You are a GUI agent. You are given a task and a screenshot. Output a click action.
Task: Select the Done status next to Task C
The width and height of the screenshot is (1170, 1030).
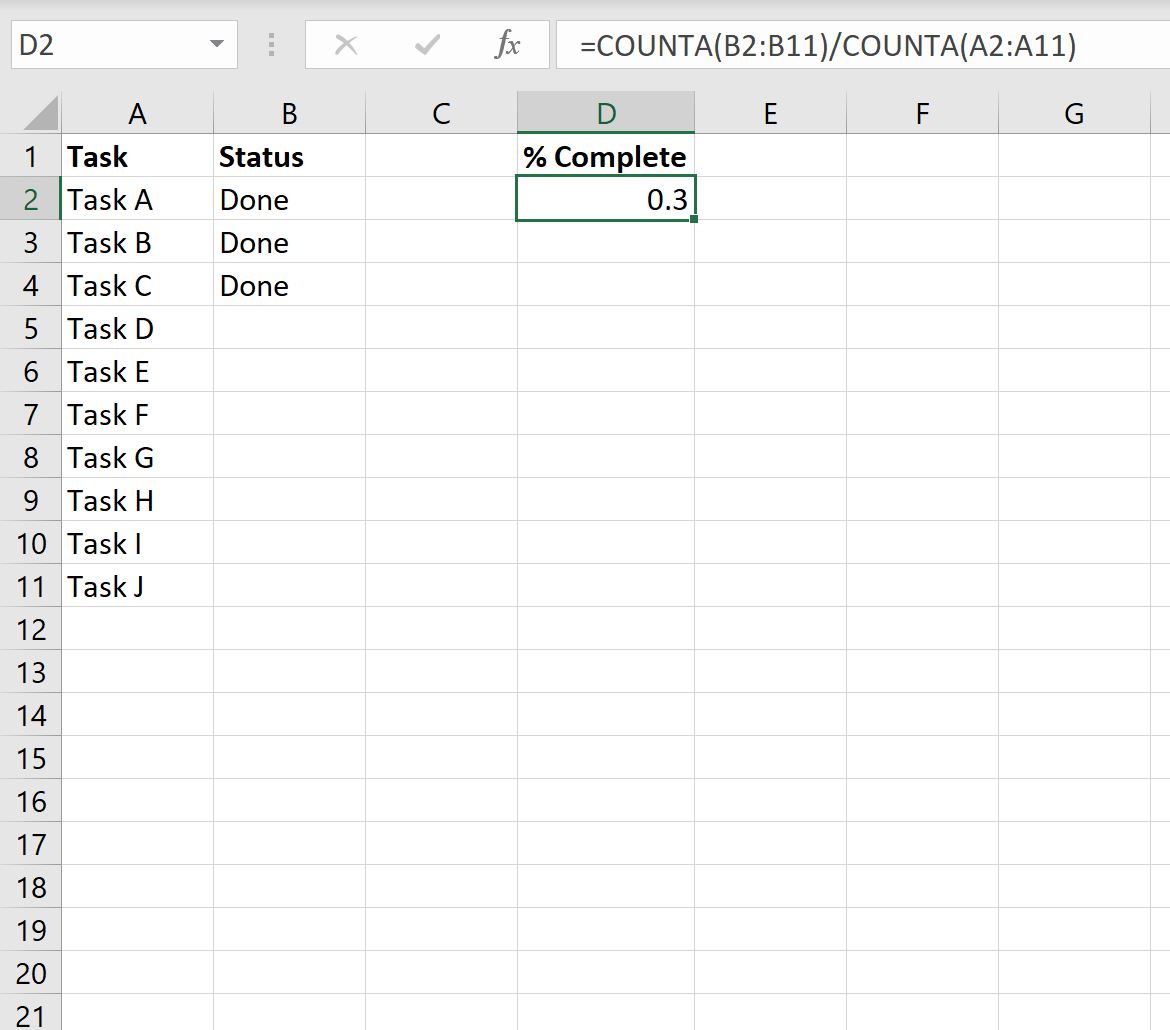(288, 285)
